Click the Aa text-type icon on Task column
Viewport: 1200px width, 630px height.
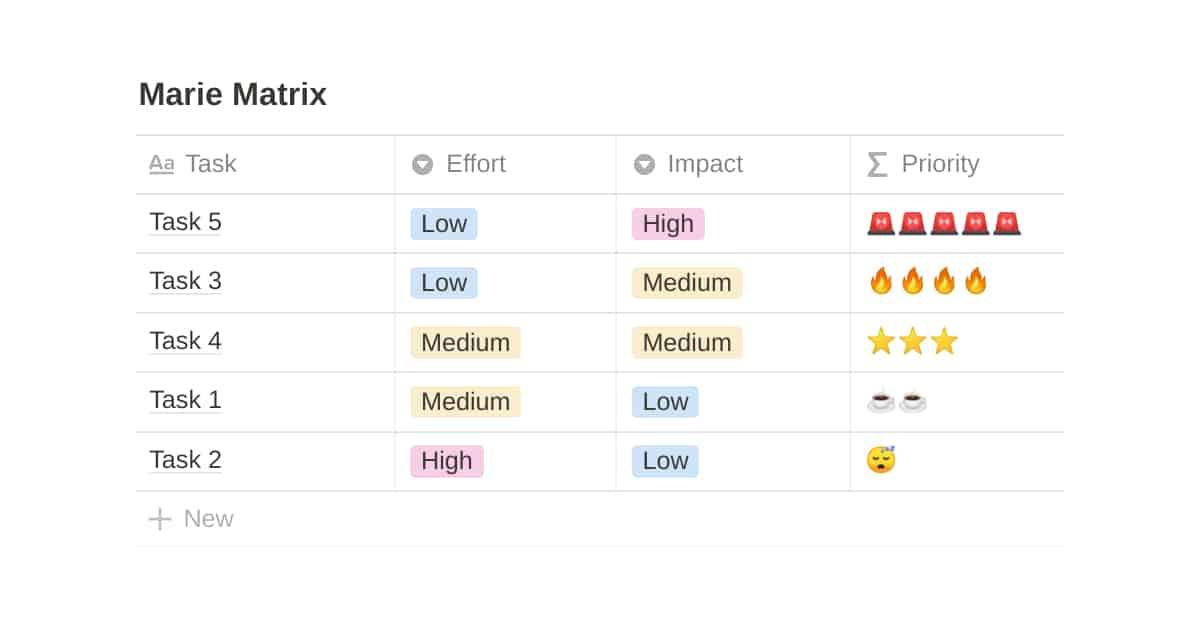tap(161, 164)
